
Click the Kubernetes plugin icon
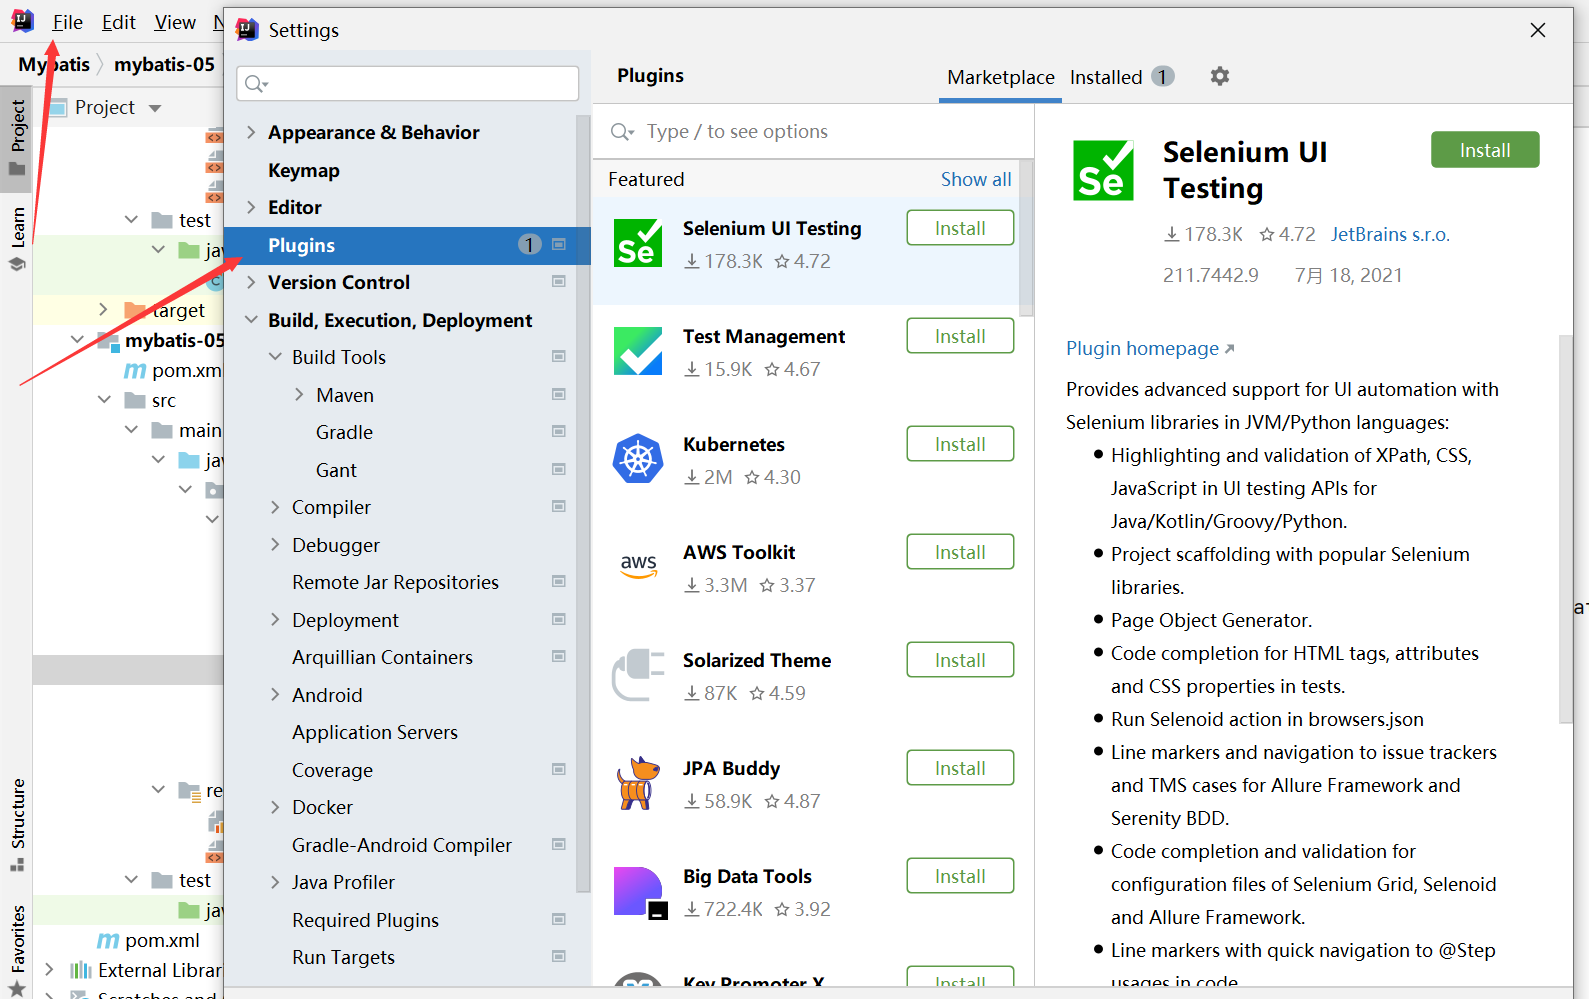638,459
